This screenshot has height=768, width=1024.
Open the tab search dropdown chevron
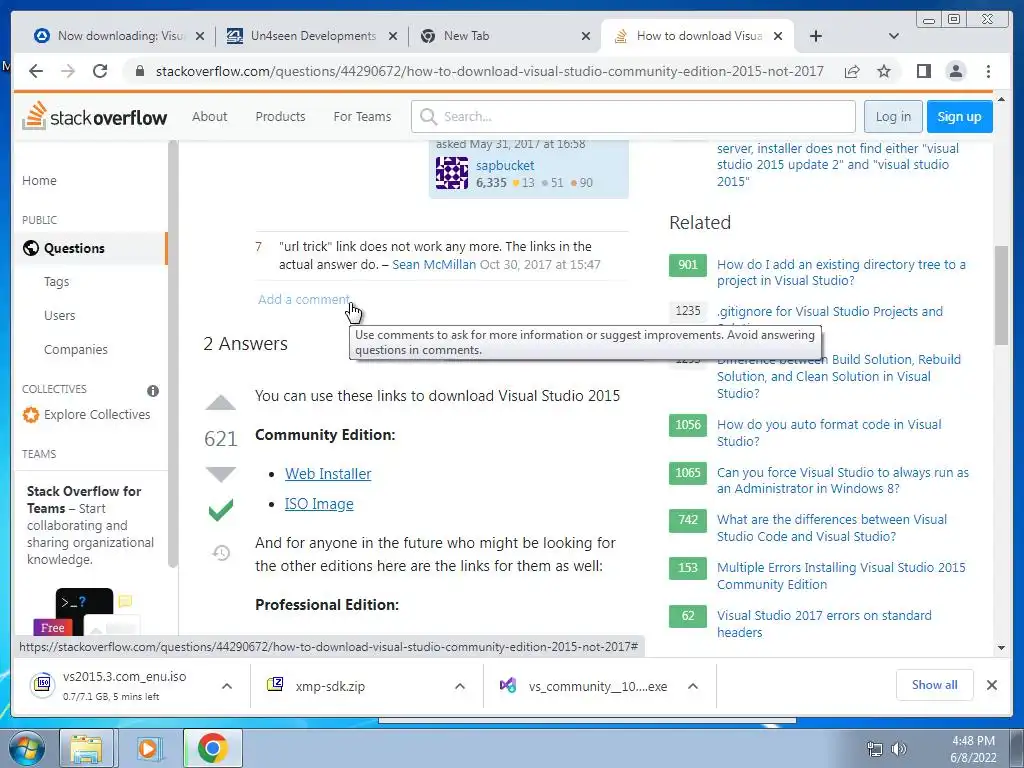[893, 36]
